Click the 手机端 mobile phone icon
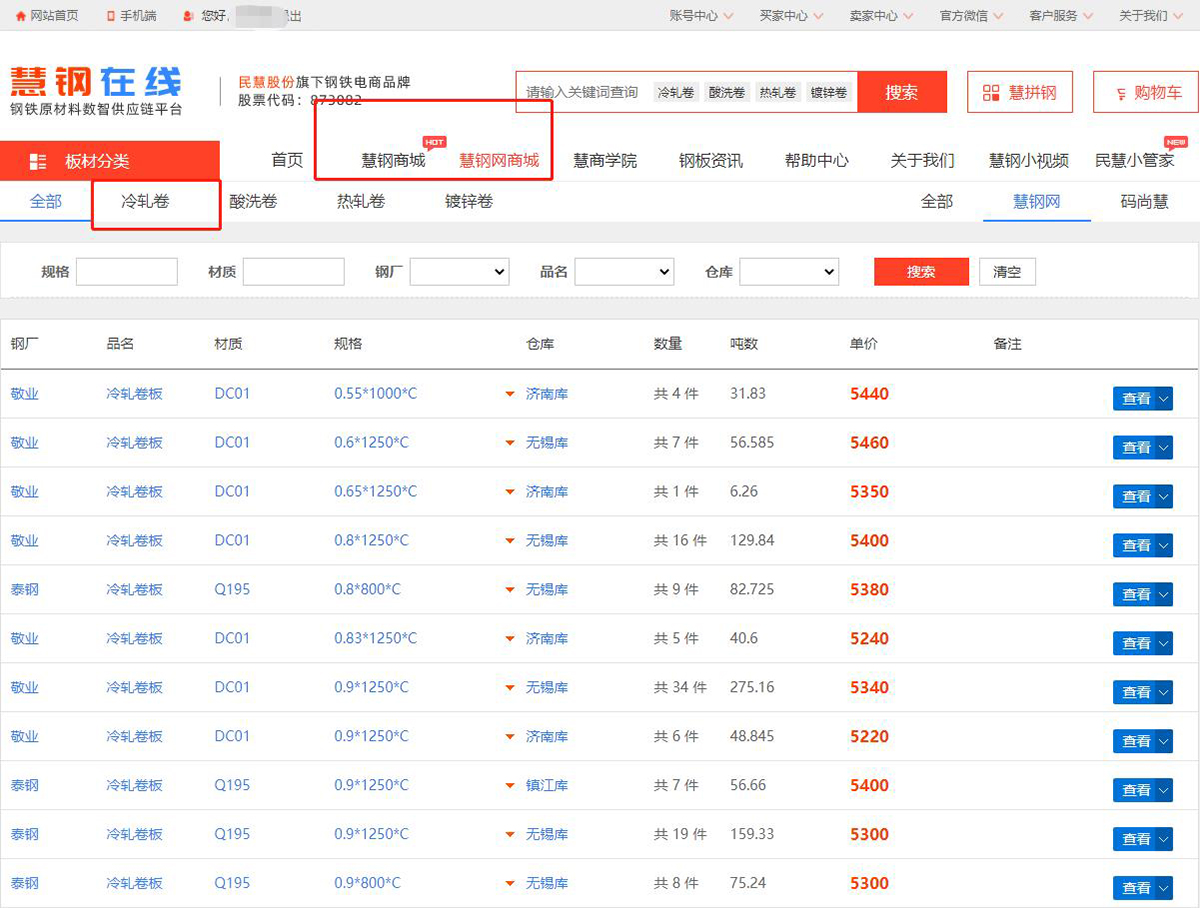This screenshot has height=908, width=1200. 109,16
